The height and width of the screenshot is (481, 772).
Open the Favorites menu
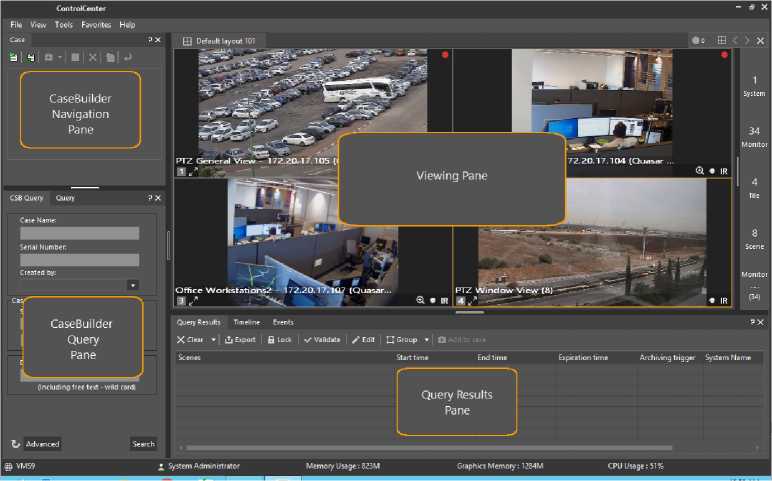click(96, 24)
